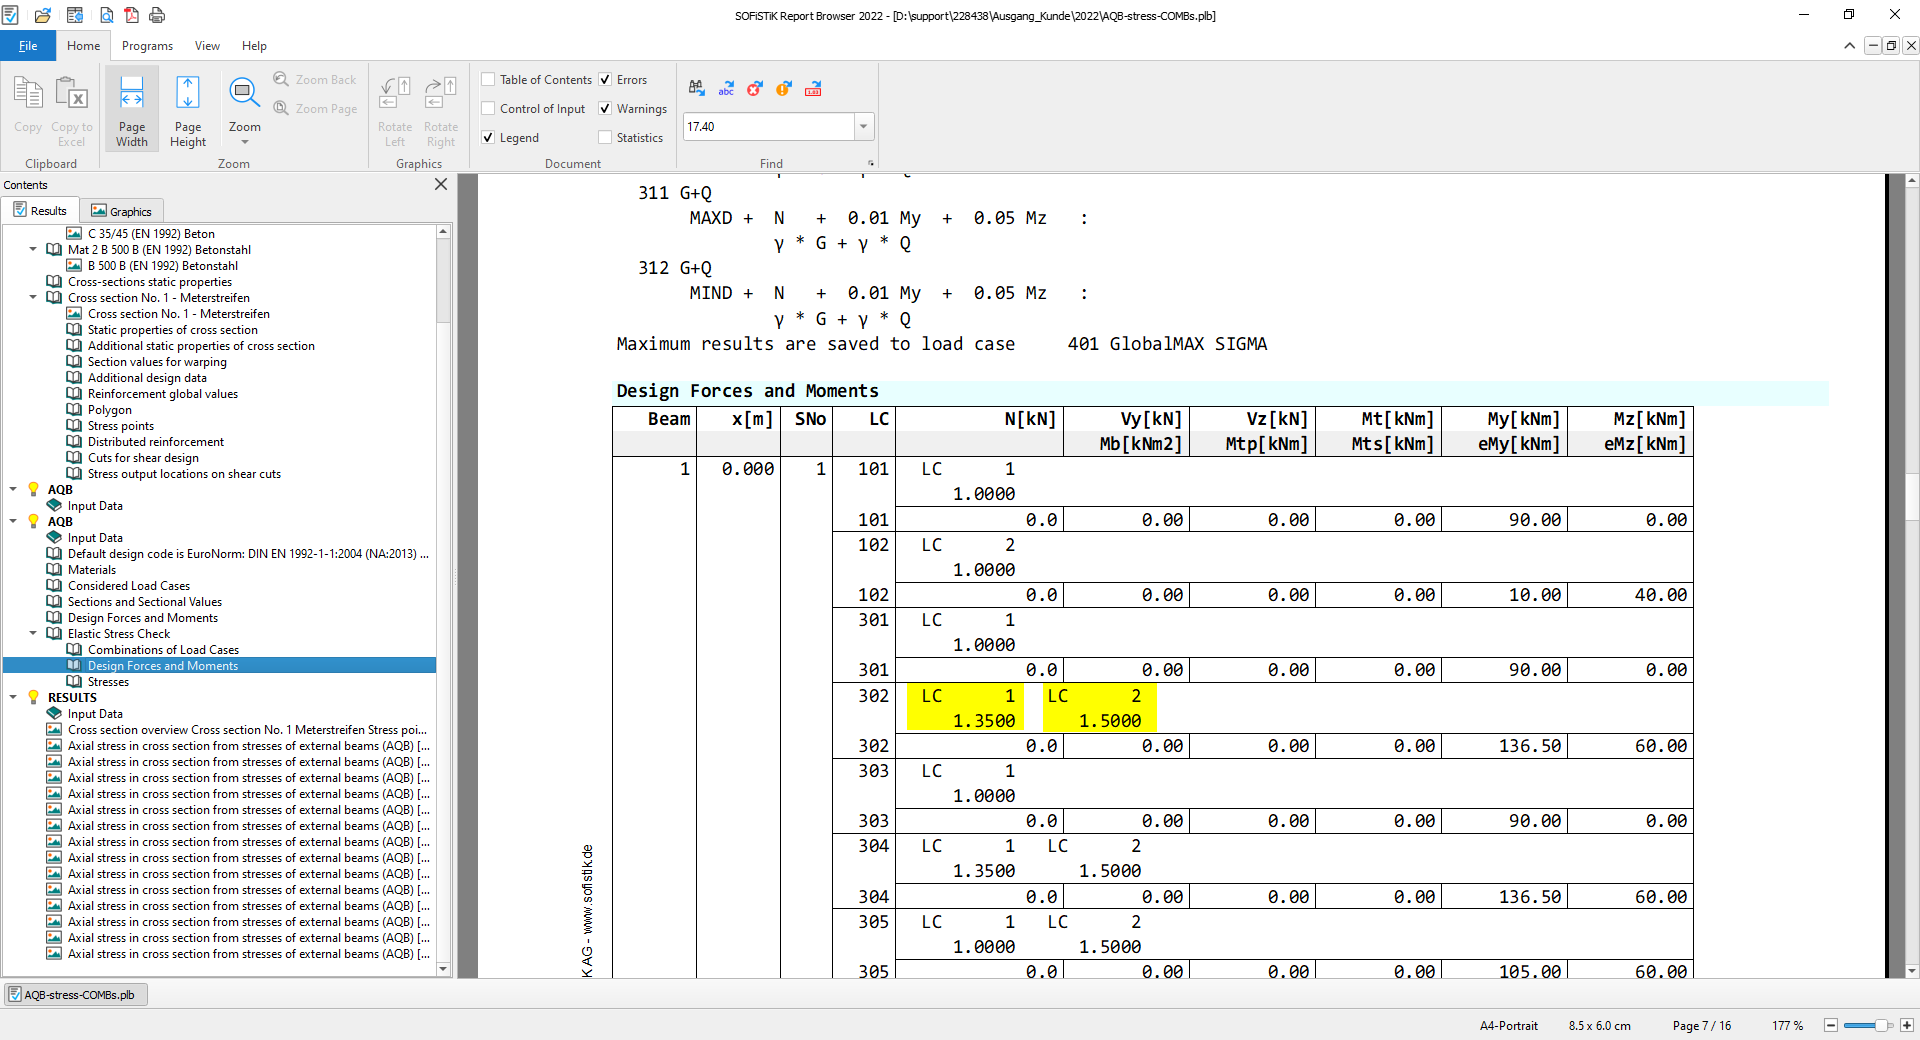Open the Programs ribbon tab
This screenshot has height=1040, width=1920.
(147, 46)
